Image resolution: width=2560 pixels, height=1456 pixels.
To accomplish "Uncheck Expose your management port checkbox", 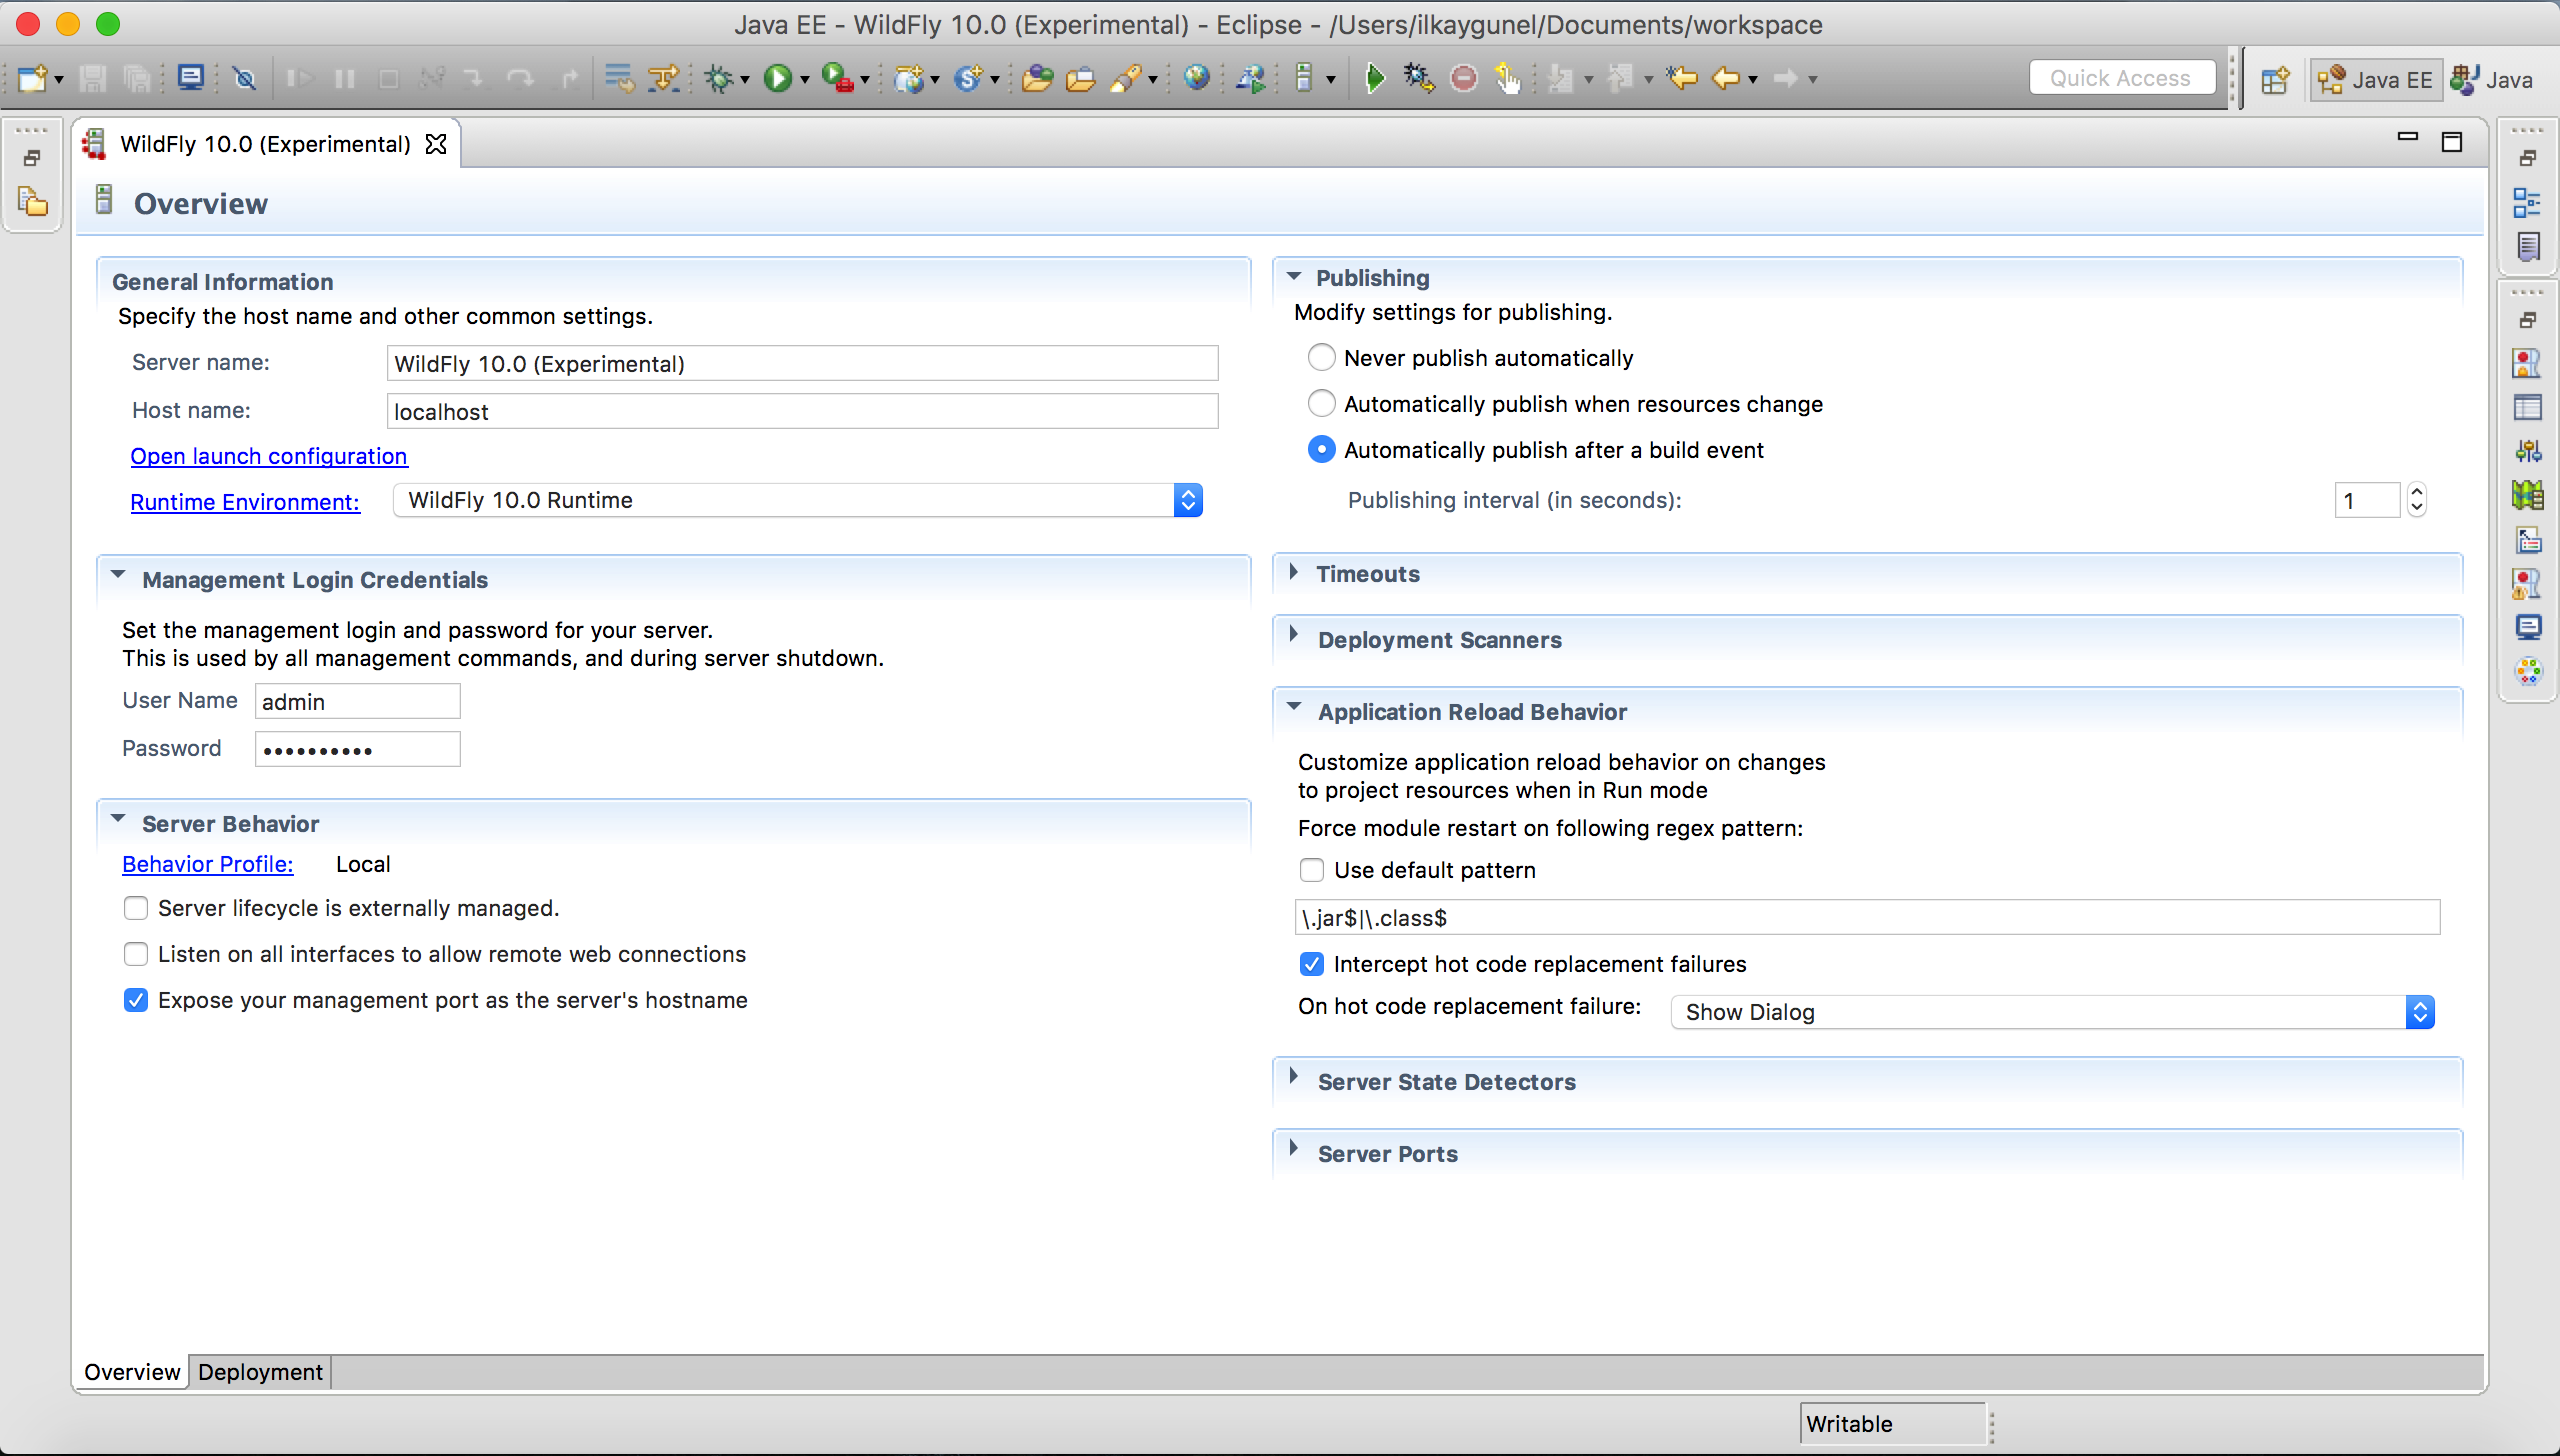I will (136, 1000).
